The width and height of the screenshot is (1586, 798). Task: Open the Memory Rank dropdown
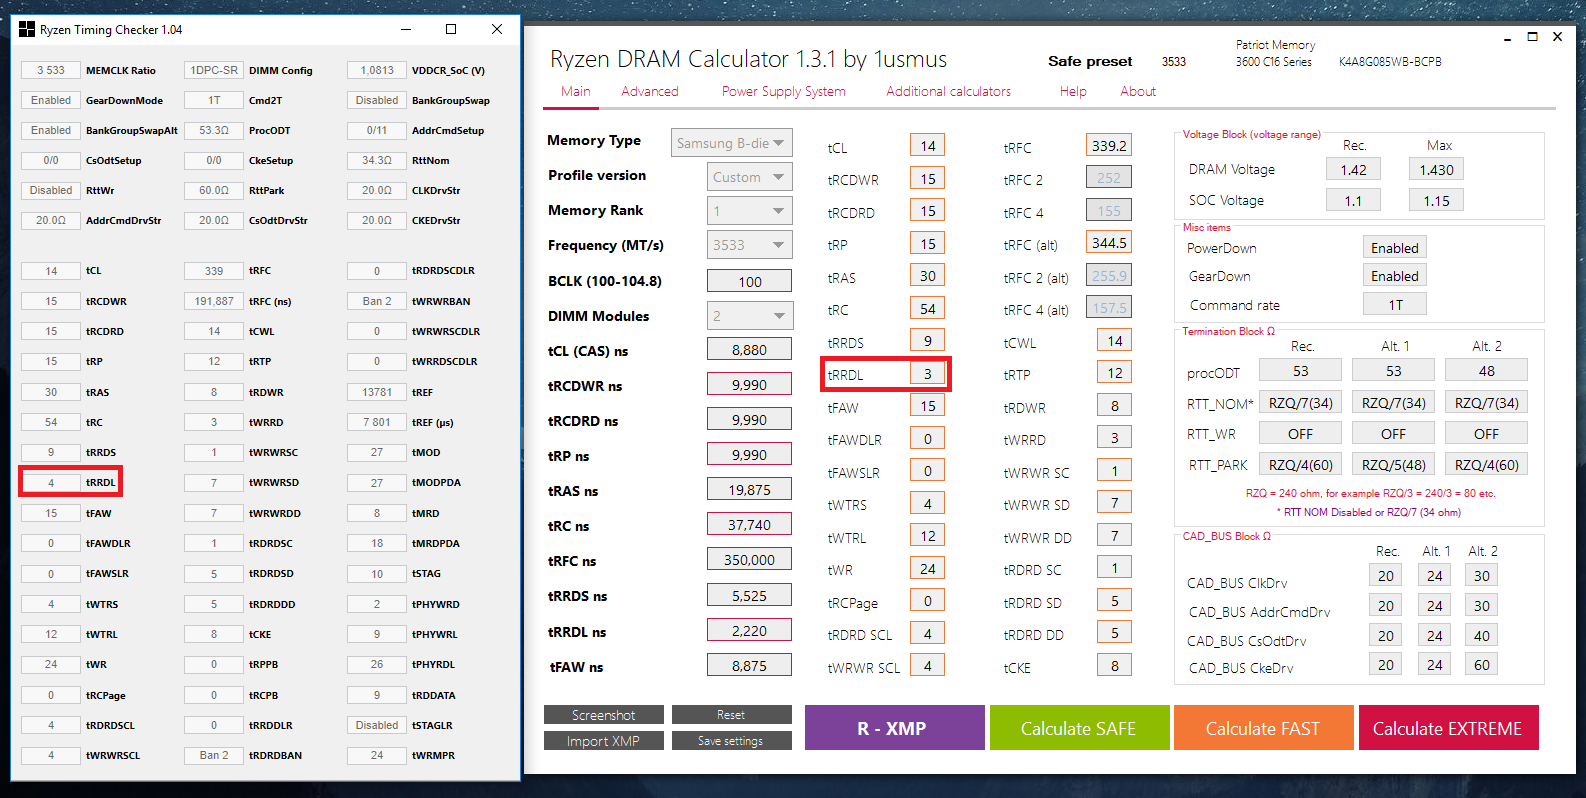coord(750,211)
